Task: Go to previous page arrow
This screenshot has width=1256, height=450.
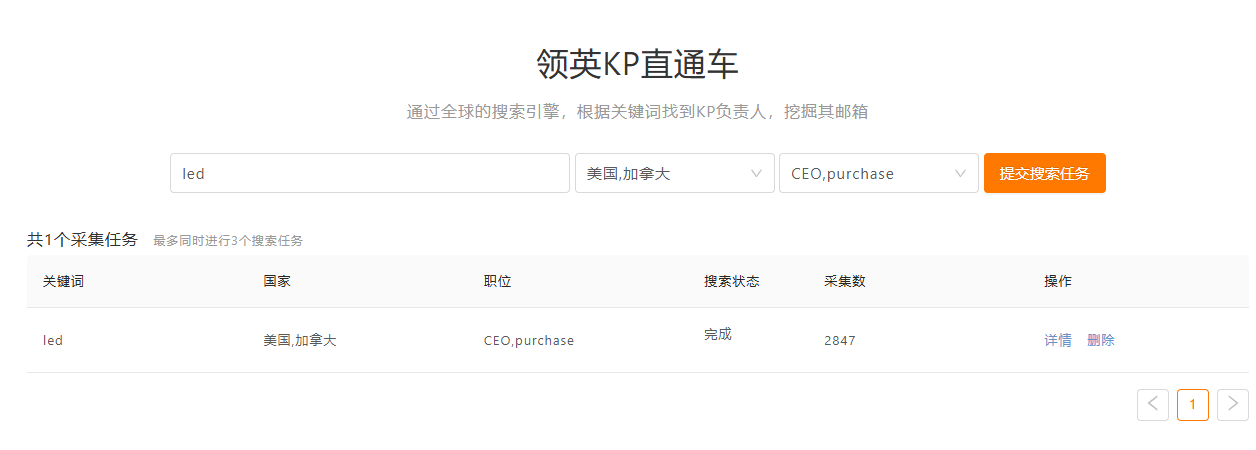Action: click(x=1153, y=404)
